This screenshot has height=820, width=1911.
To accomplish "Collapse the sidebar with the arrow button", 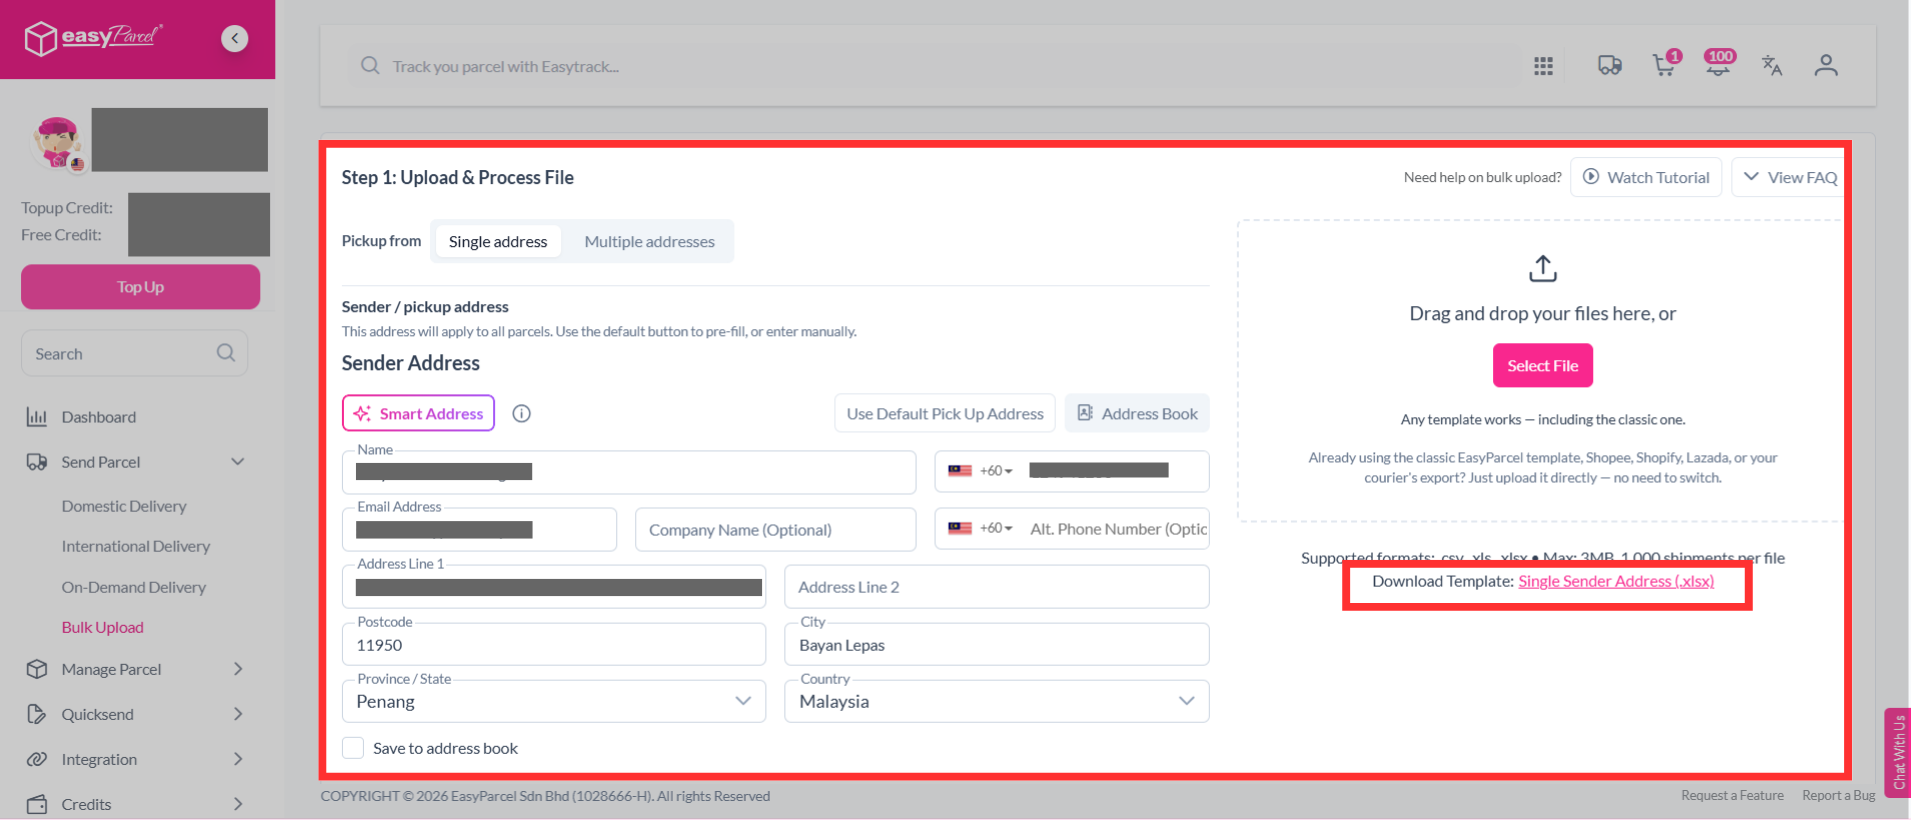I will (235, 38).
